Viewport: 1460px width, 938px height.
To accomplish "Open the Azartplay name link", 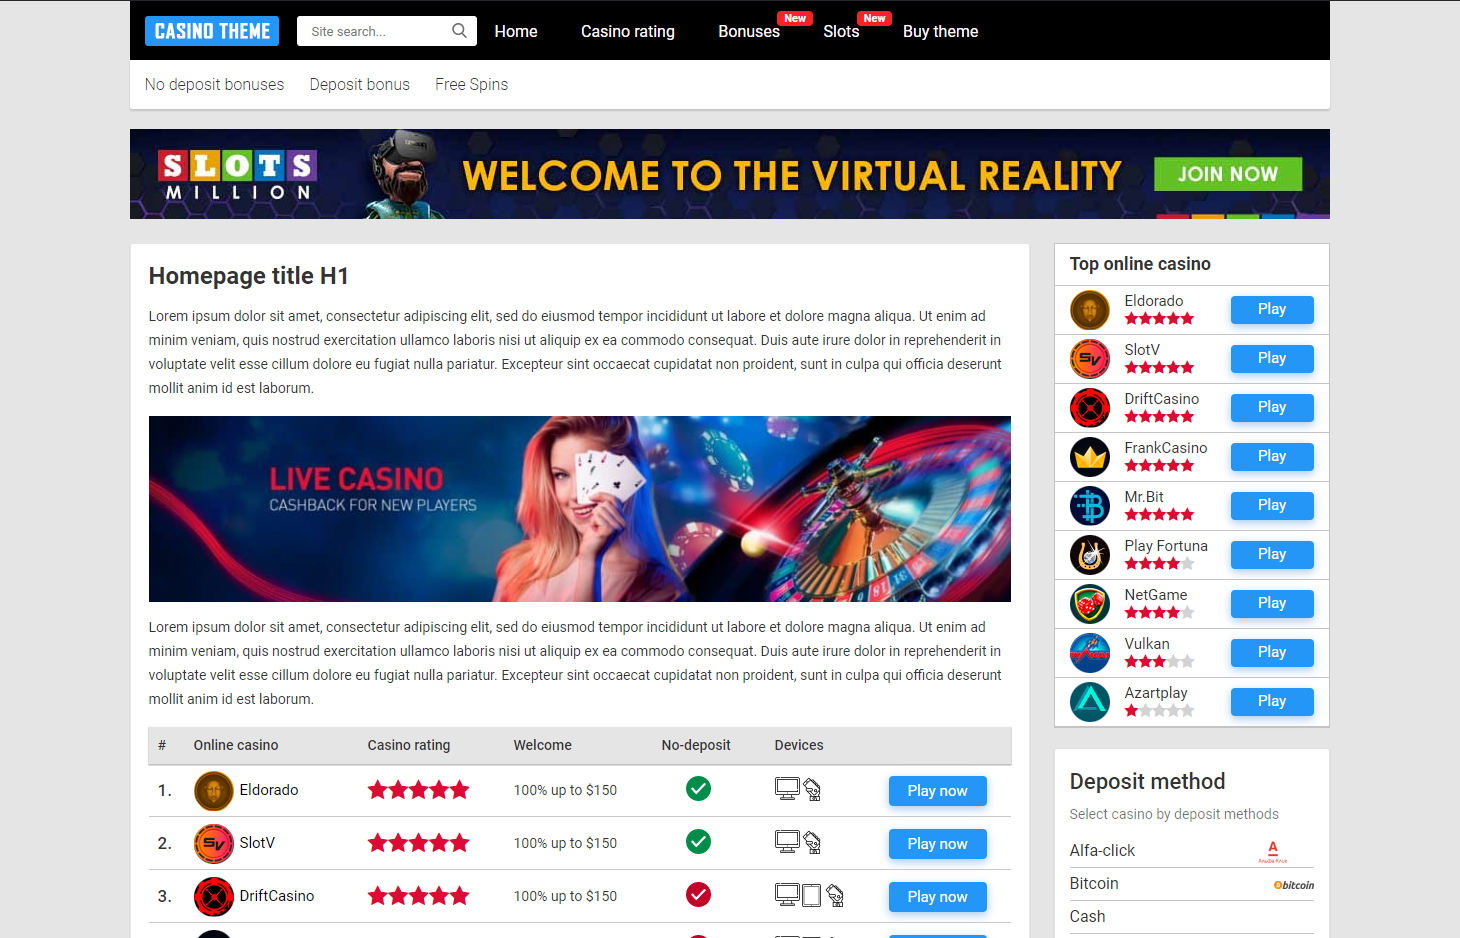I will [x=1156, y=693].
